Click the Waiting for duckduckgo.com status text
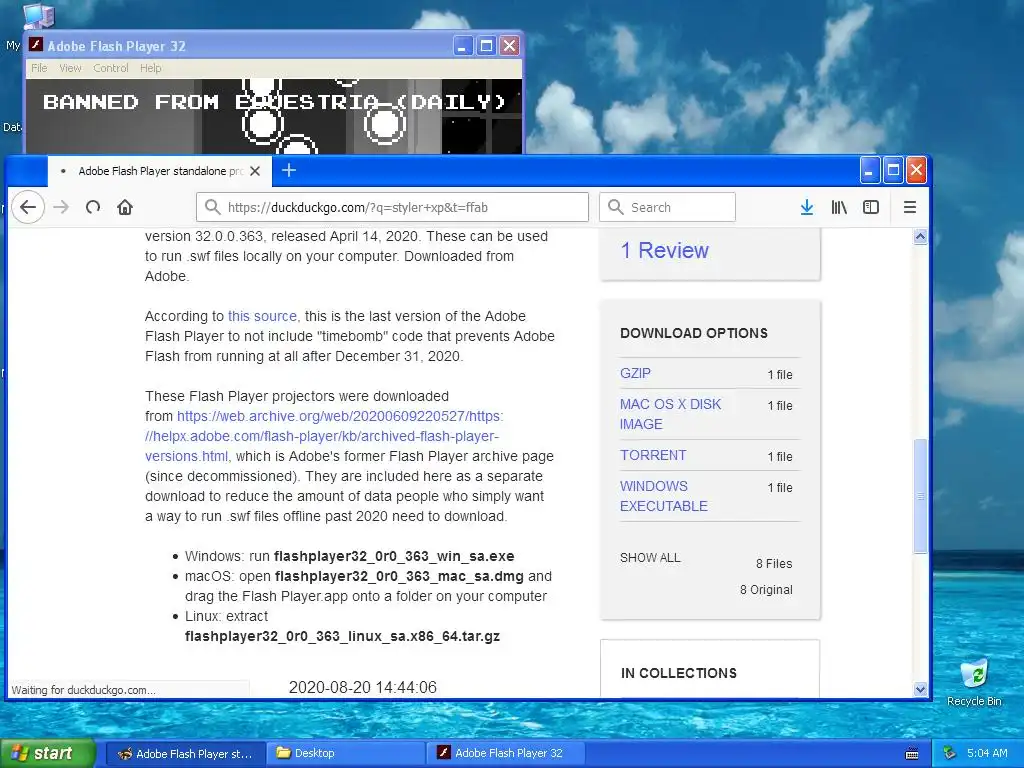 pos(83,690)
